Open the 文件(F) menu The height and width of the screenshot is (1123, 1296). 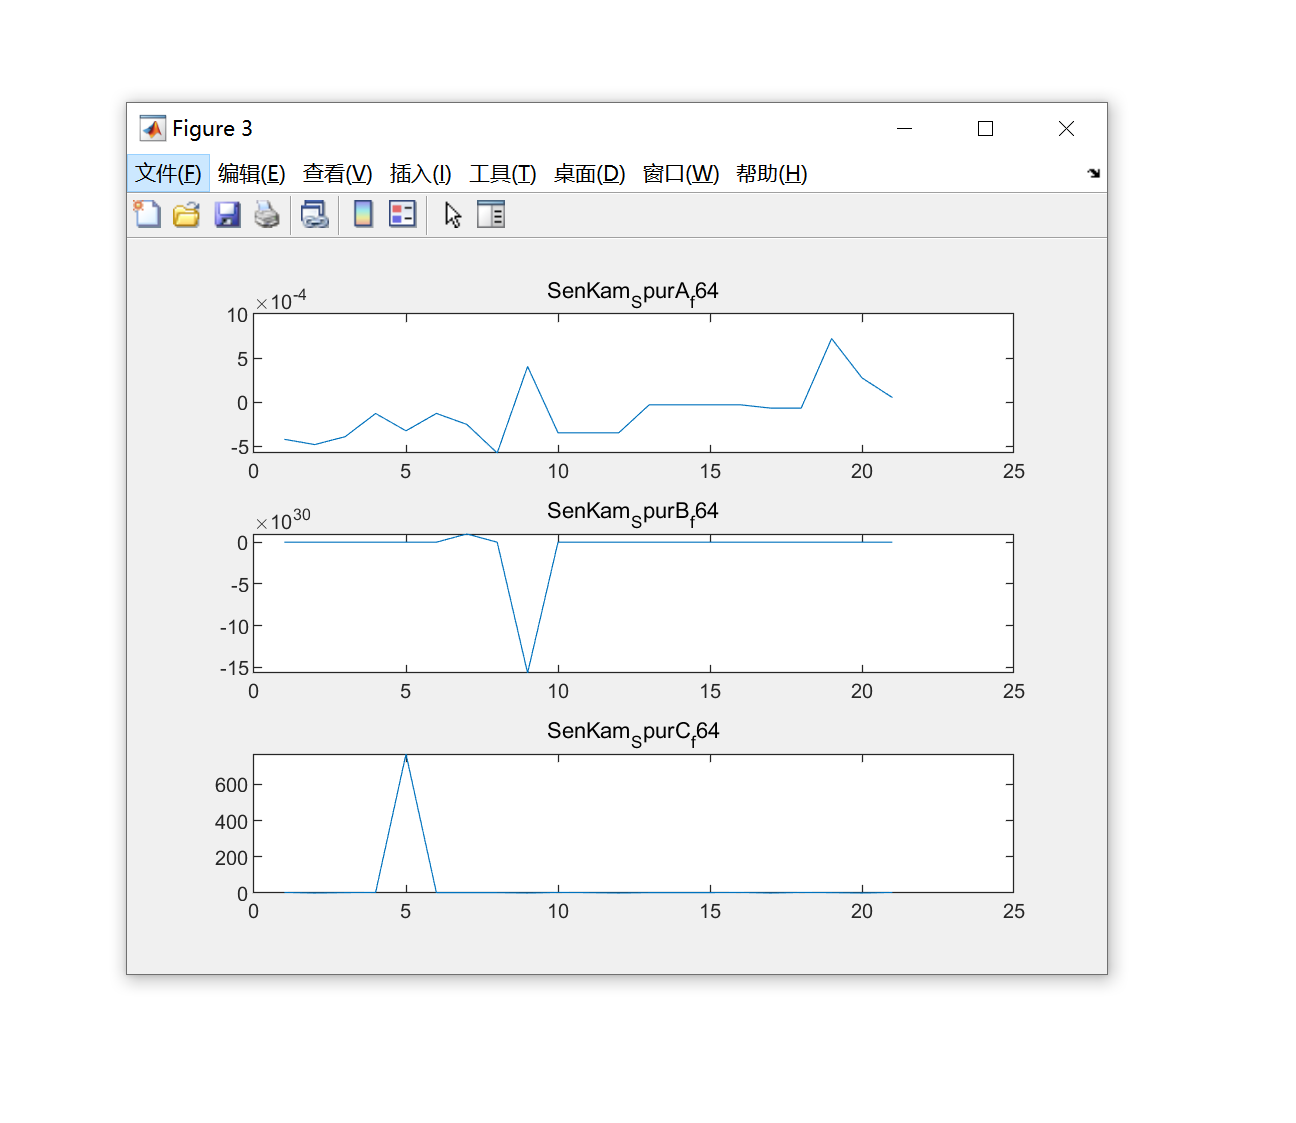point(168,174)
